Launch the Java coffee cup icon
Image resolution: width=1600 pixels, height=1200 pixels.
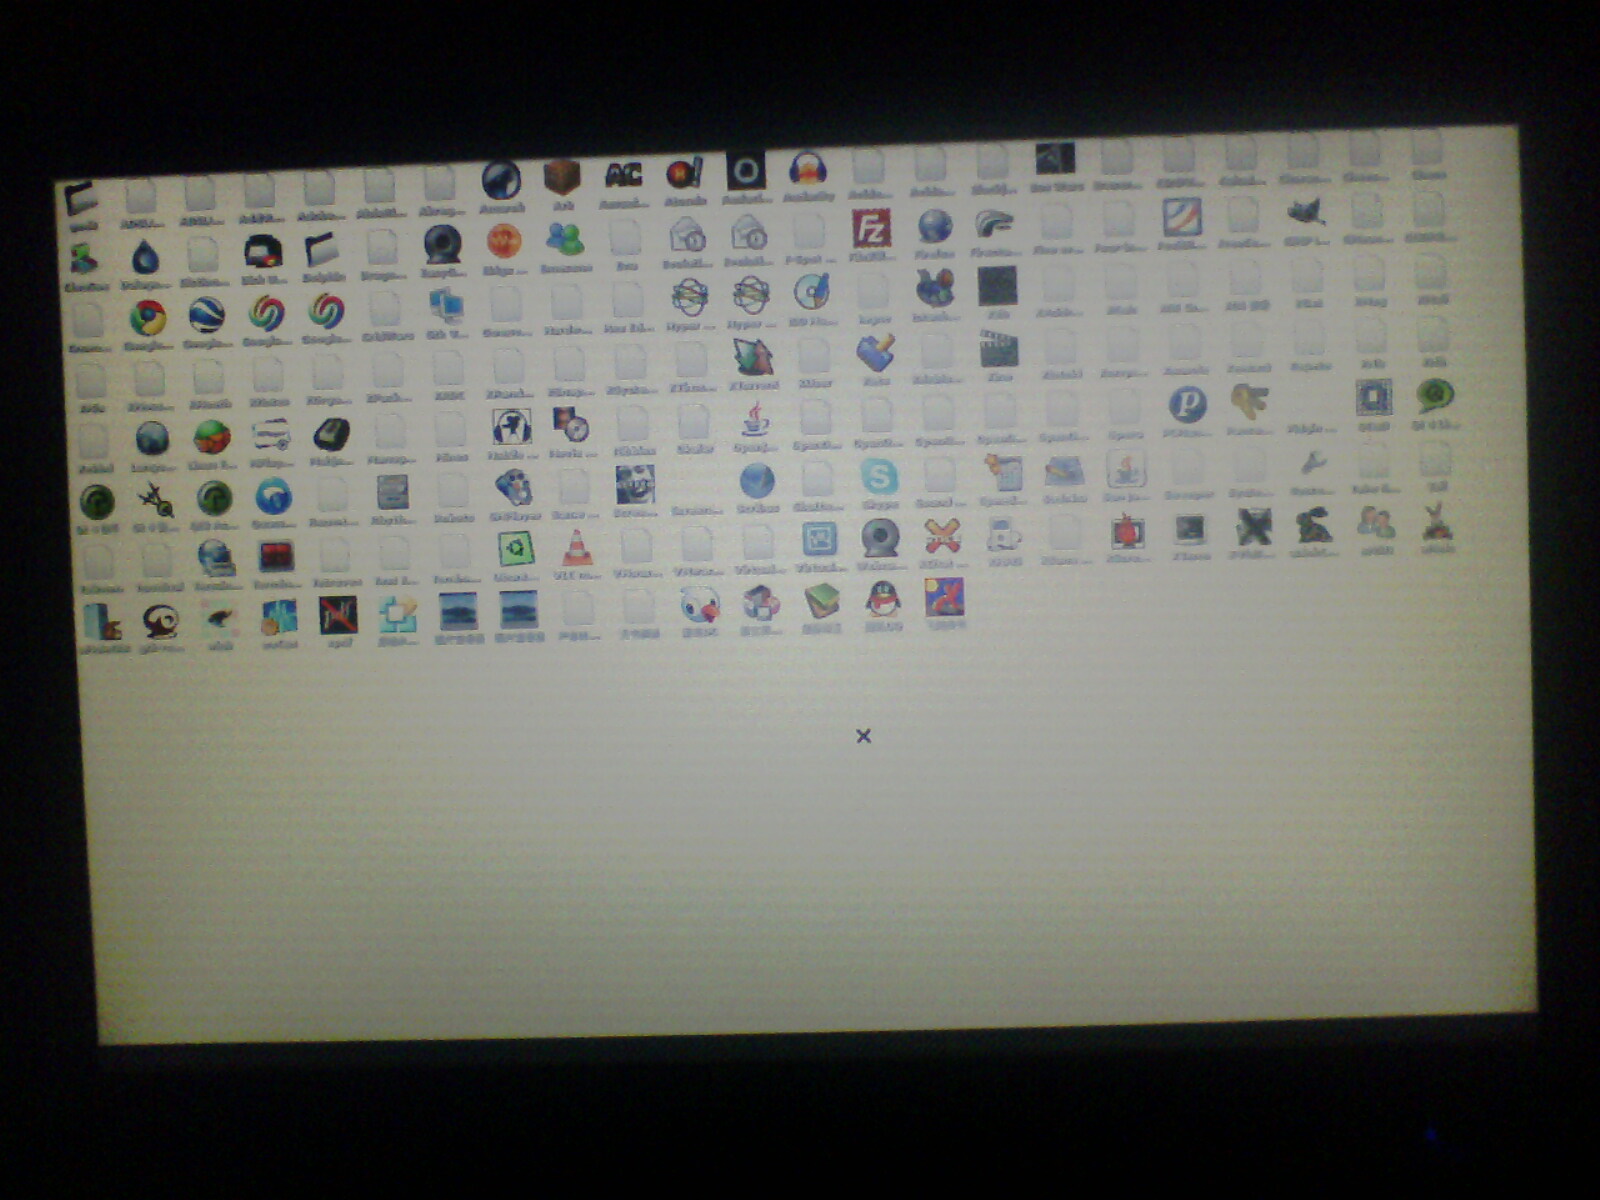(754, 420)
